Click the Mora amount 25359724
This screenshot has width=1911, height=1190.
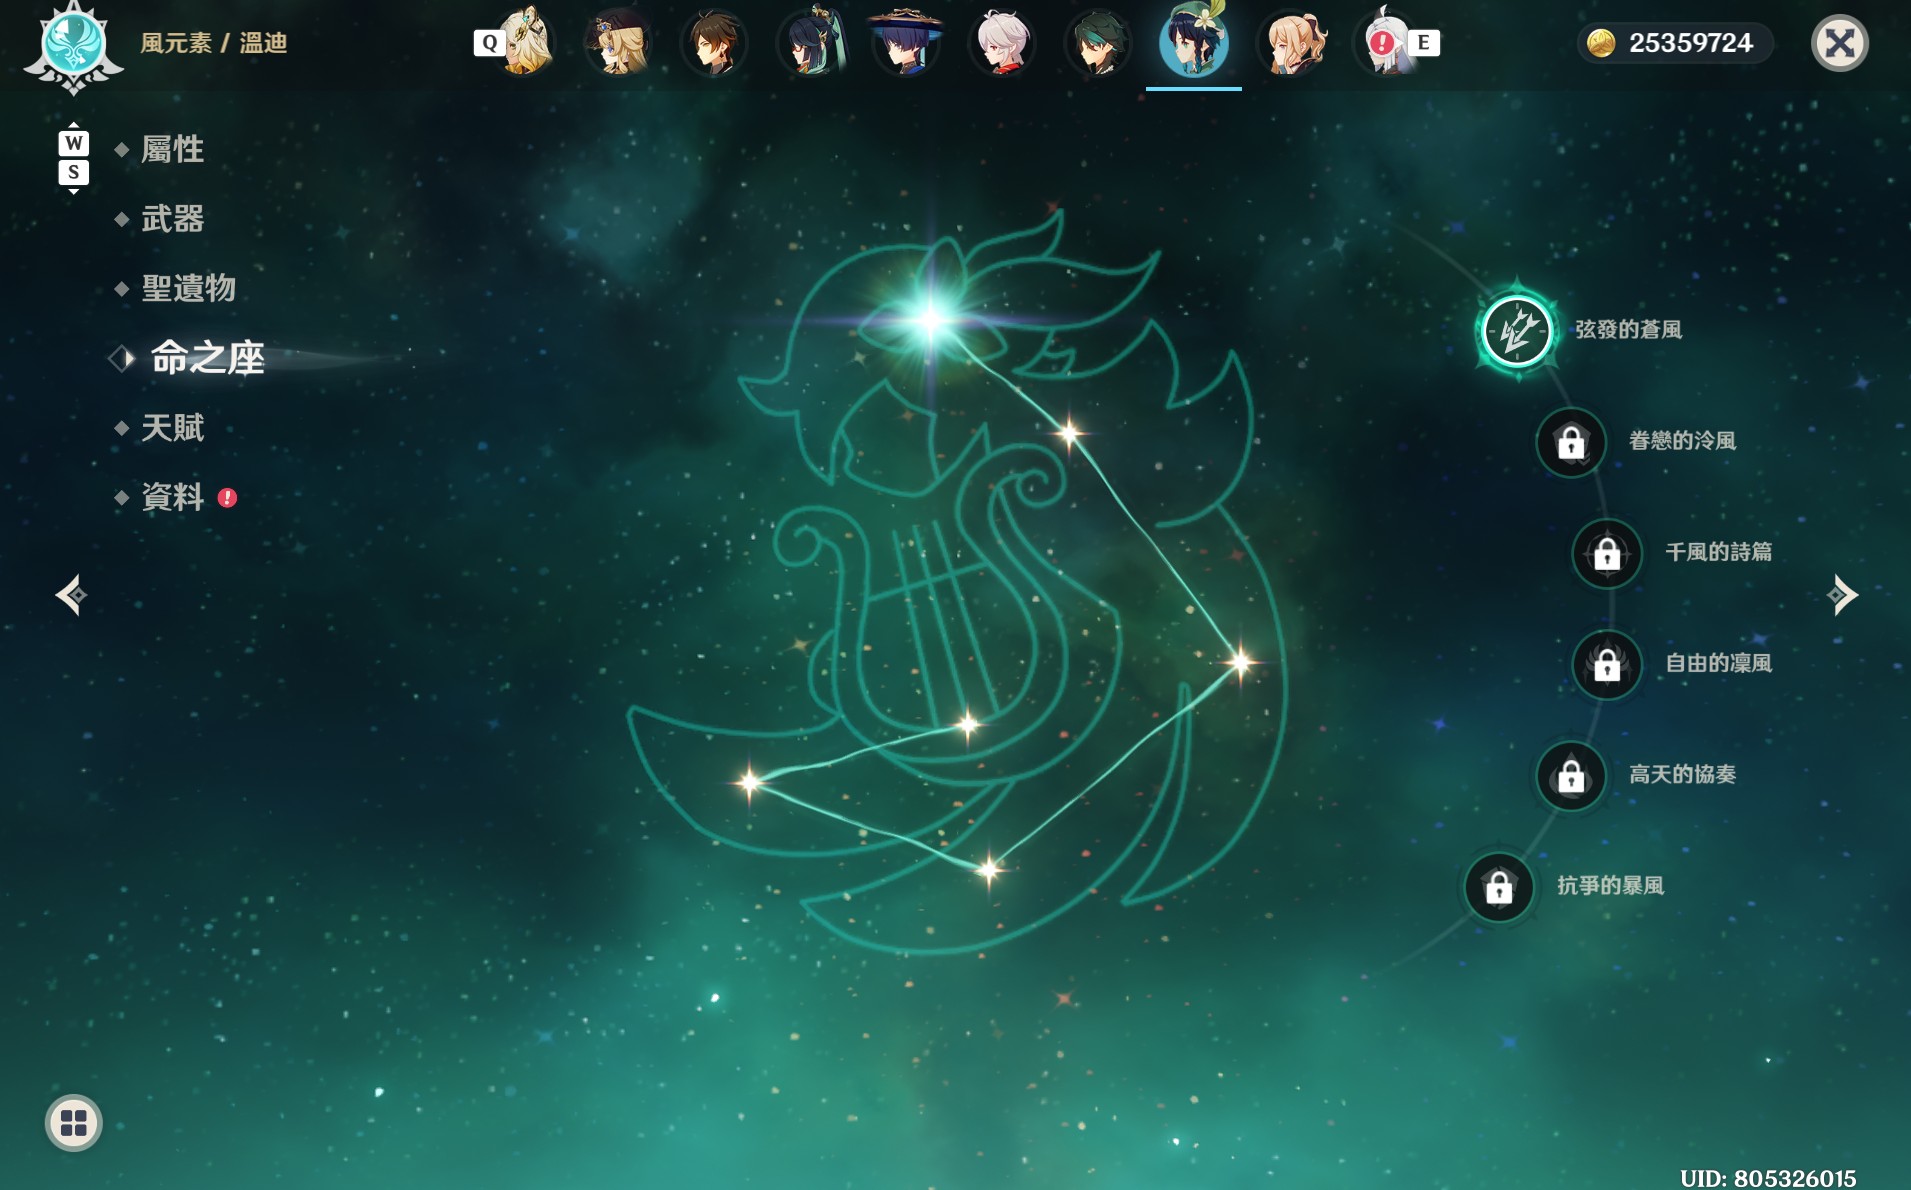pyautogui.click(x=1690, y=43)
